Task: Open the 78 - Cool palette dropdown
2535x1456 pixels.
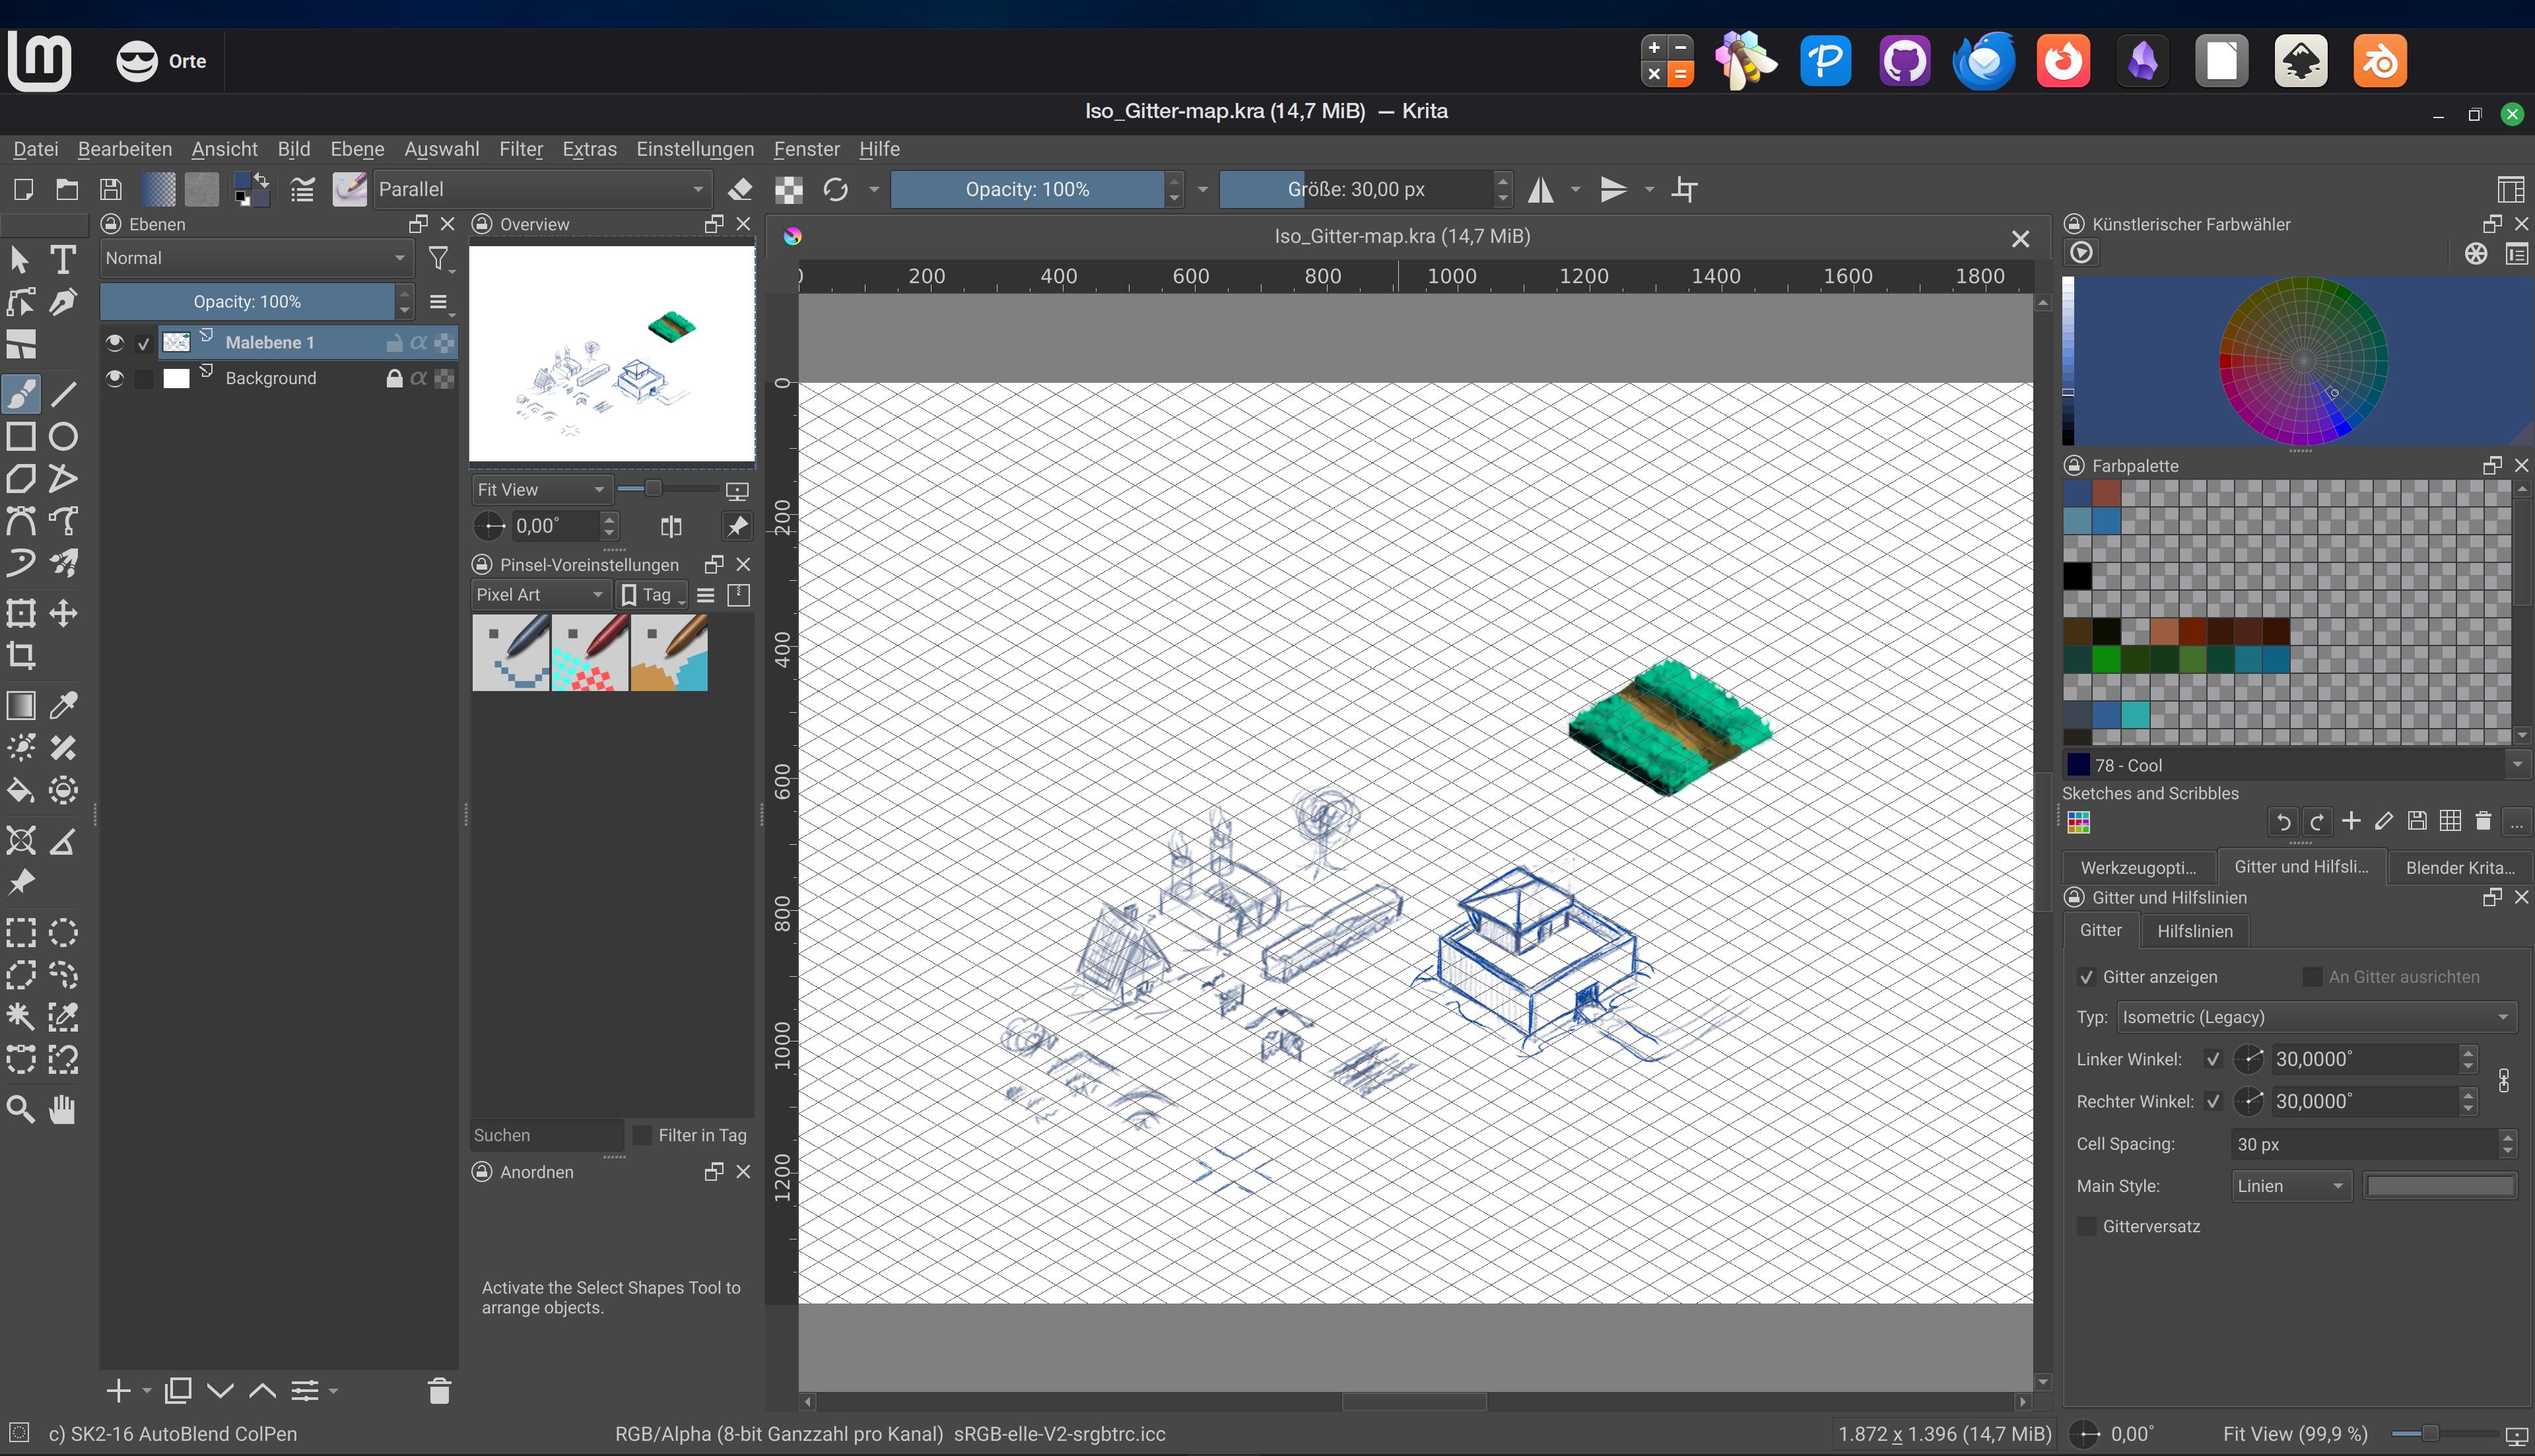Action: [2296, 765]
